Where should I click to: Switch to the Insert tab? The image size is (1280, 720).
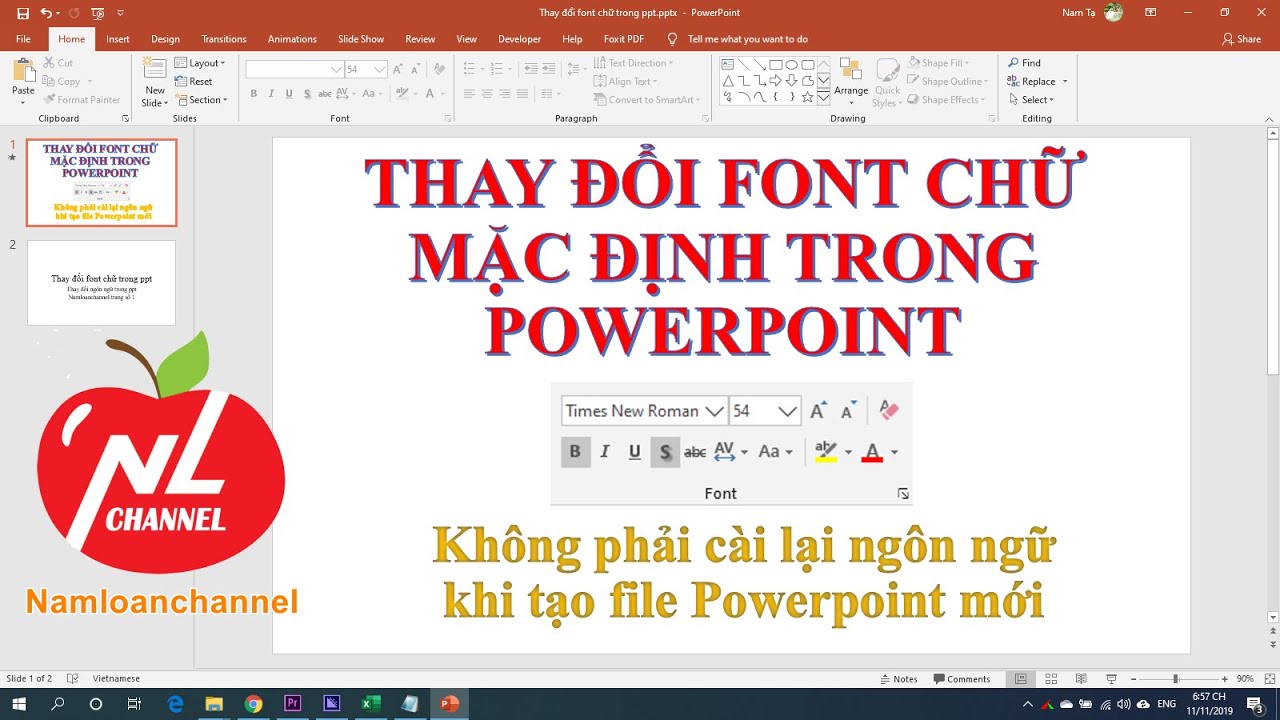click(x=118, y=39)
